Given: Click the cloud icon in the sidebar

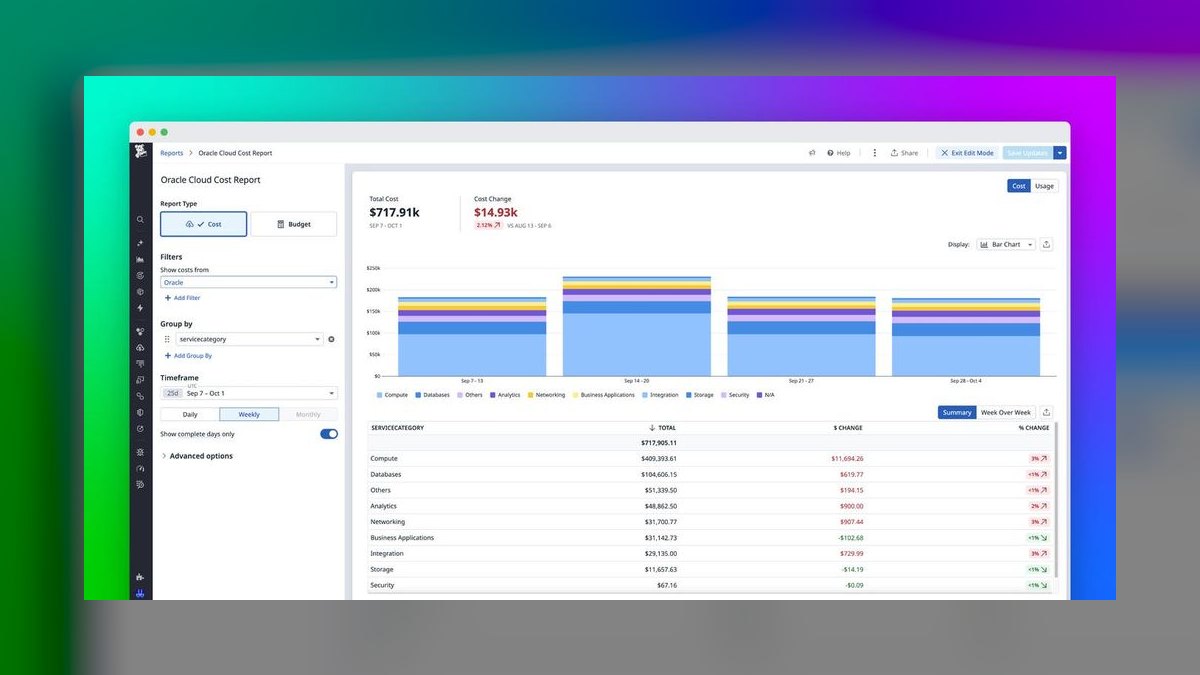Looking at the screenshot, I should [140, 347].
